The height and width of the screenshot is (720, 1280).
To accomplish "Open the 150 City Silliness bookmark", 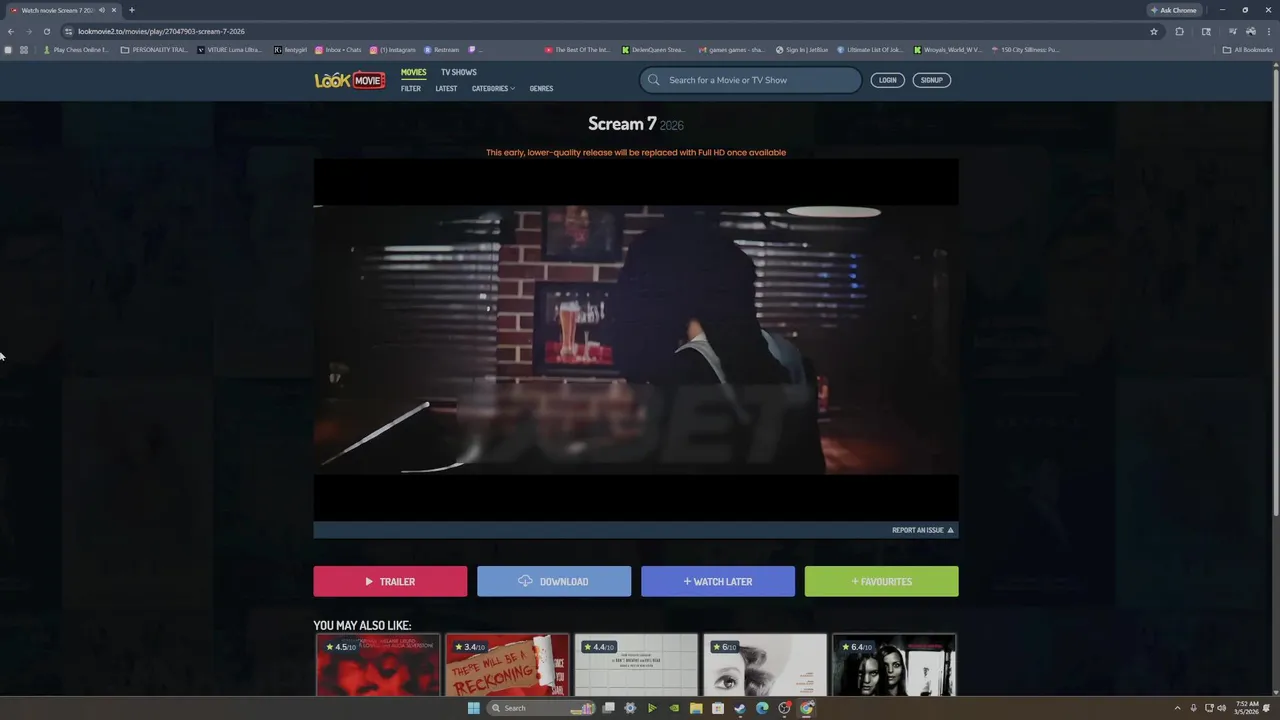I will point(1025,49).
